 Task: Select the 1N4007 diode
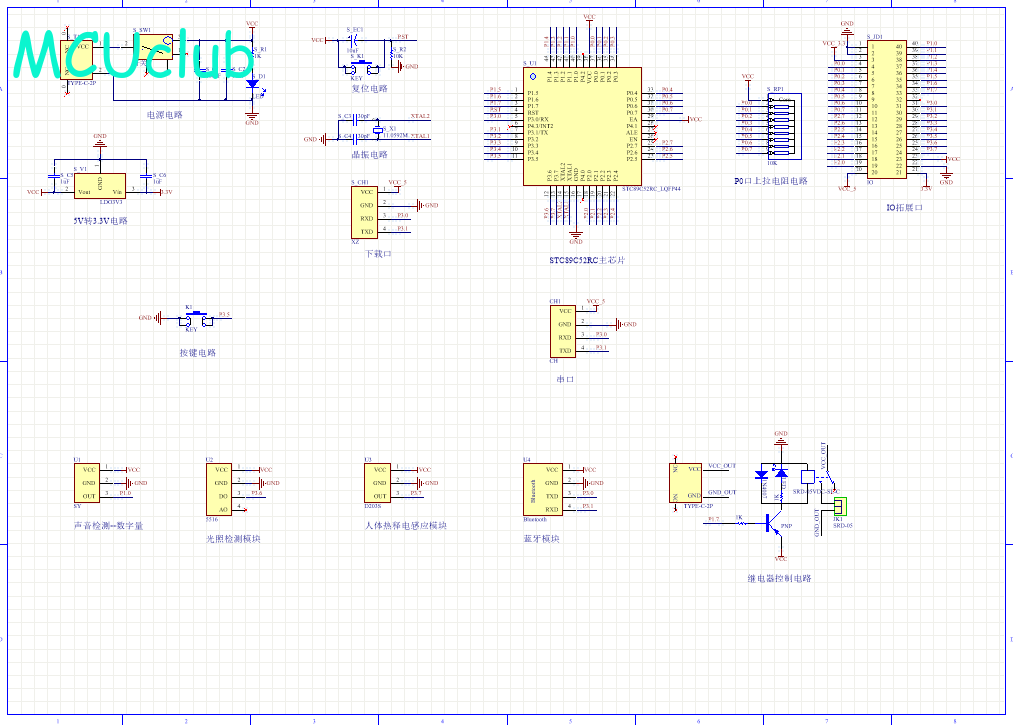coord(761,476)
